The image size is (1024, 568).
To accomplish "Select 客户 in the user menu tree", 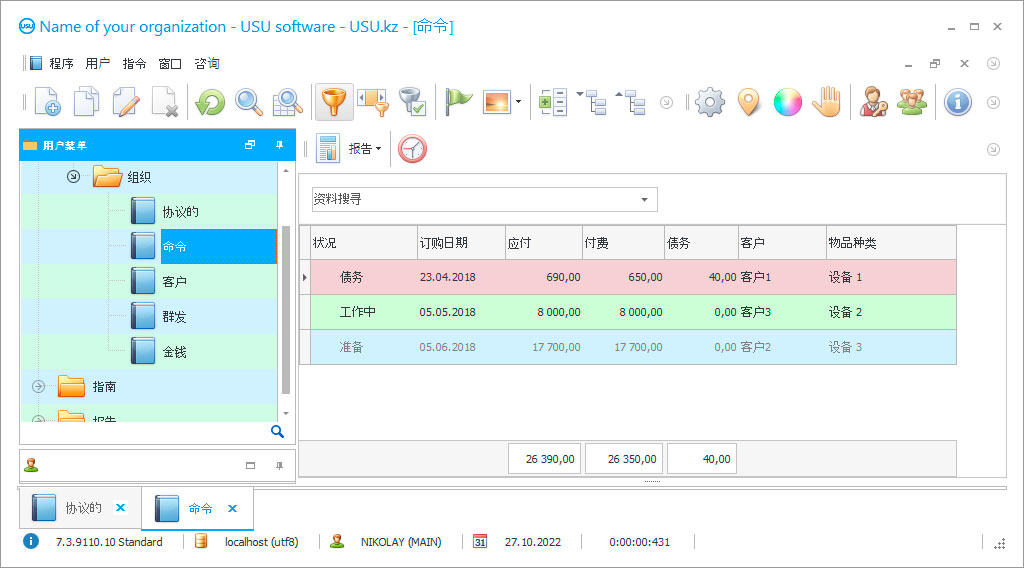I will pos(174,282).
